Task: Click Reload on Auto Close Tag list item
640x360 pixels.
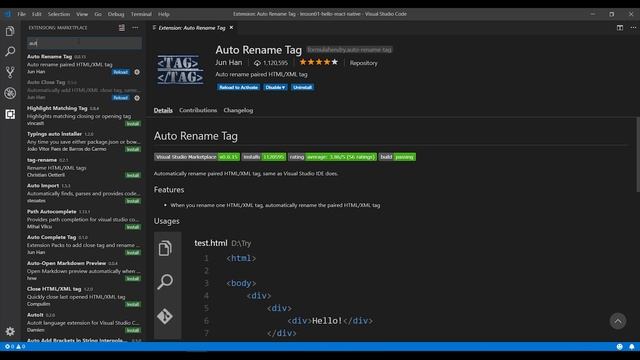Action: 120,98
